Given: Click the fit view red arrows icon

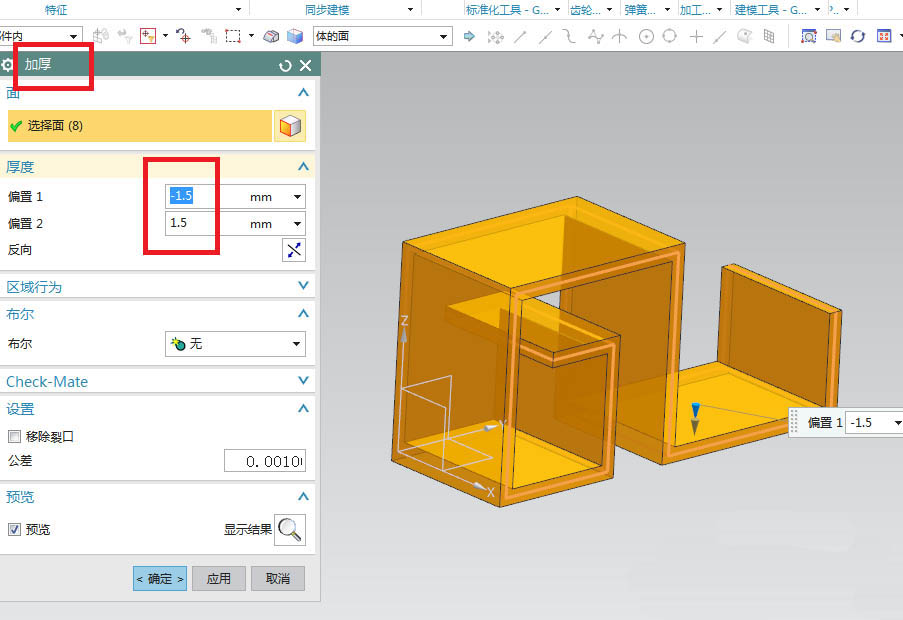Looking at the screenshot, I should [884, 36].
